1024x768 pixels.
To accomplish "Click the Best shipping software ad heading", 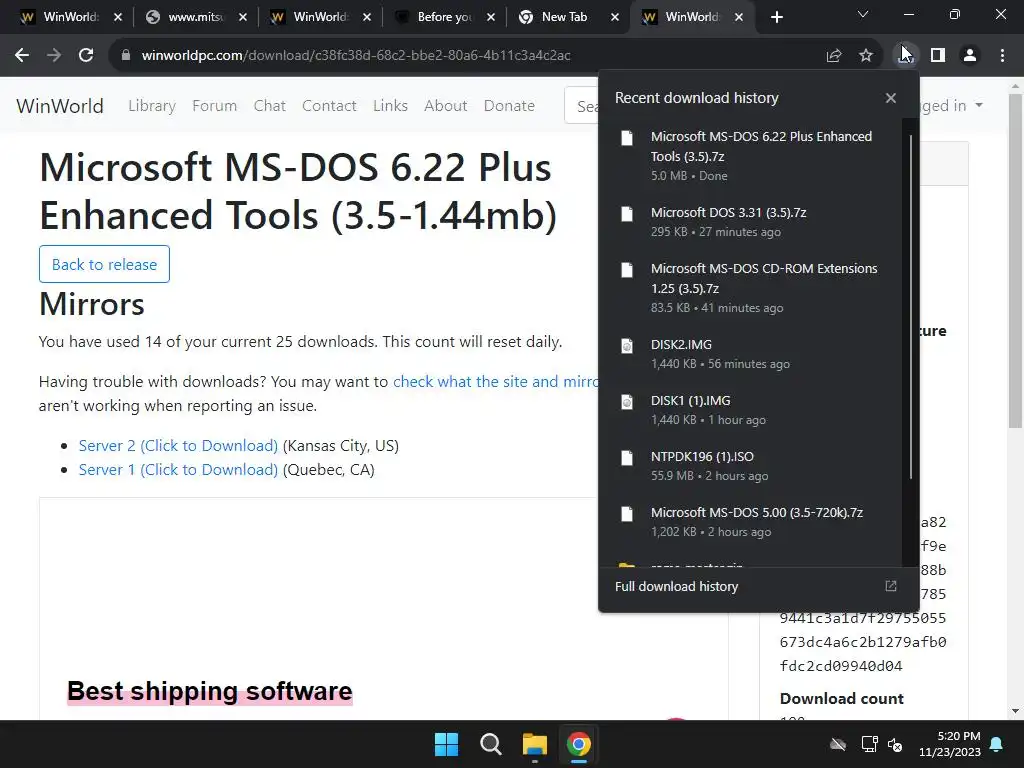I will point(210,691).
